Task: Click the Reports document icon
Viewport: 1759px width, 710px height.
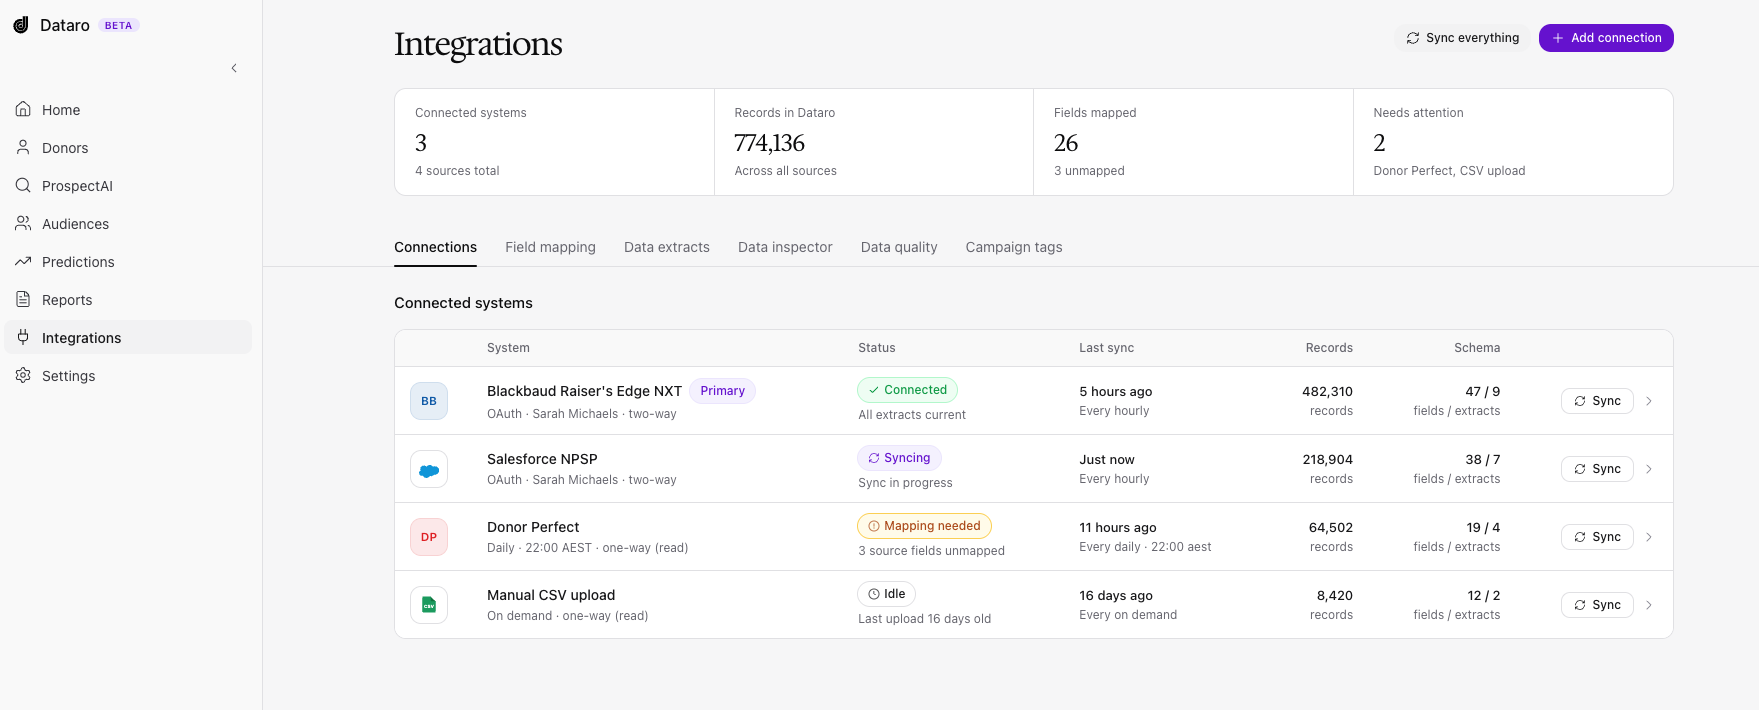Action: [23, 299]
